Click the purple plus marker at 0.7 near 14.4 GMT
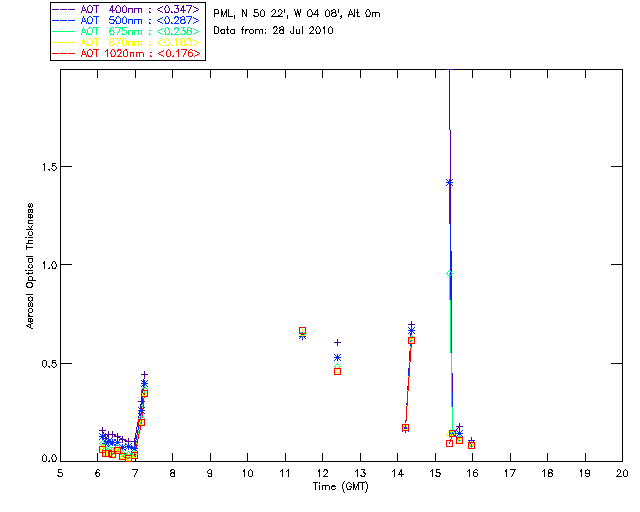Screen dimensions: 640x512 click(411, 325)
